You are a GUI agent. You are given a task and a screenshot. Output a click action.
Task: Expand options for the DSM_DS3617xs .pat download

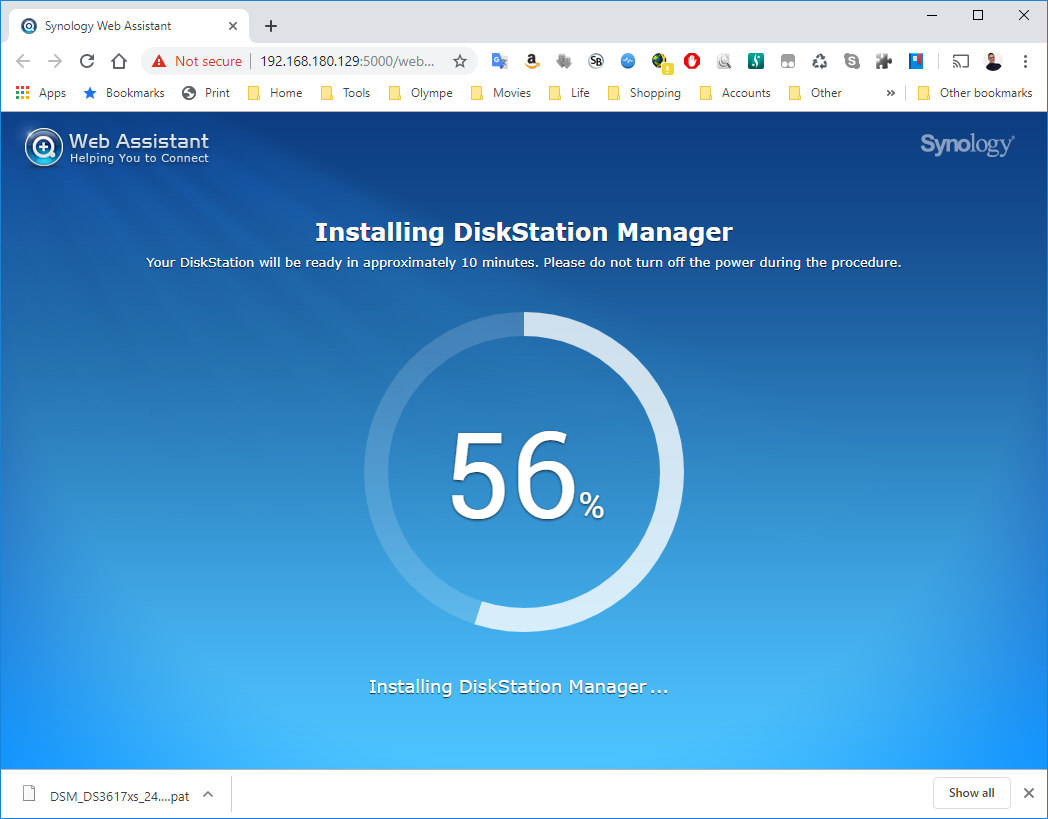click(x=208, y=794)
